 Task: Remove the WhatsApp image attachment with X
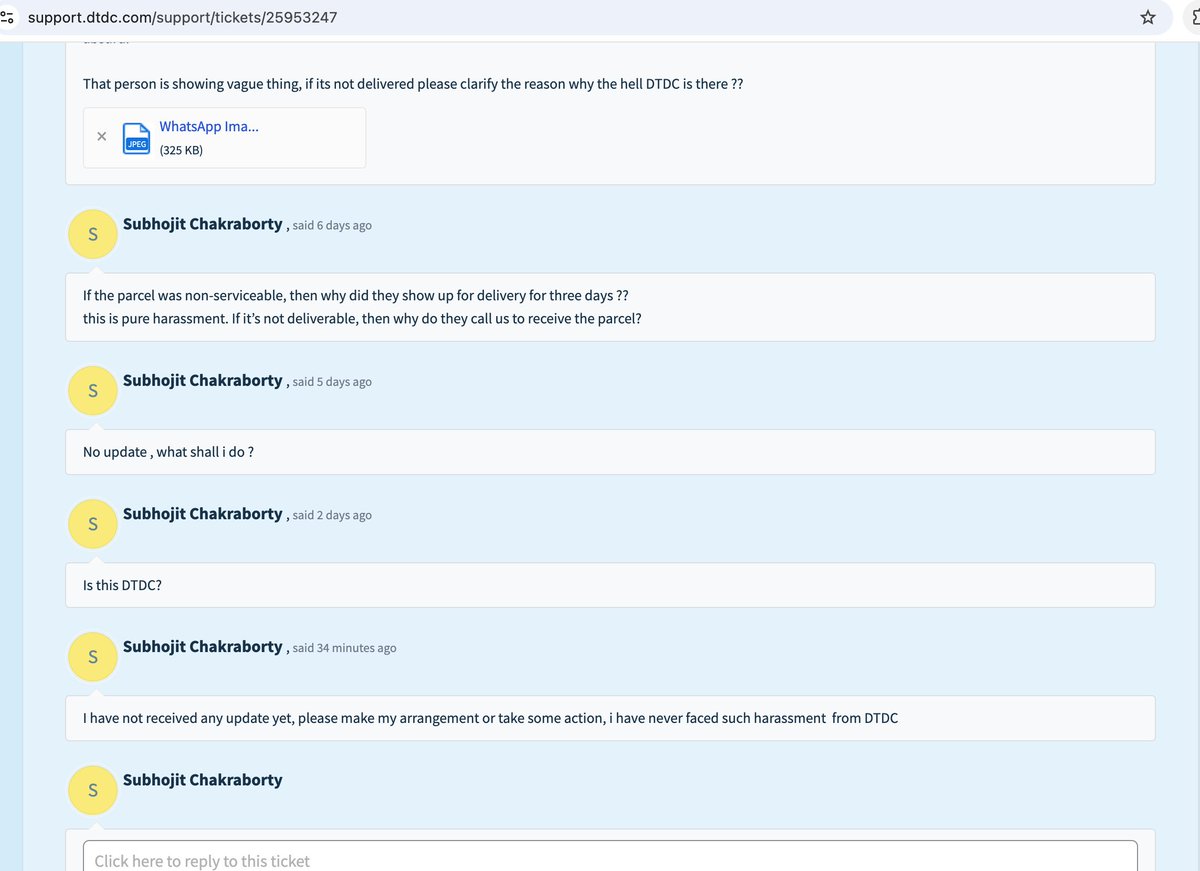102,137
